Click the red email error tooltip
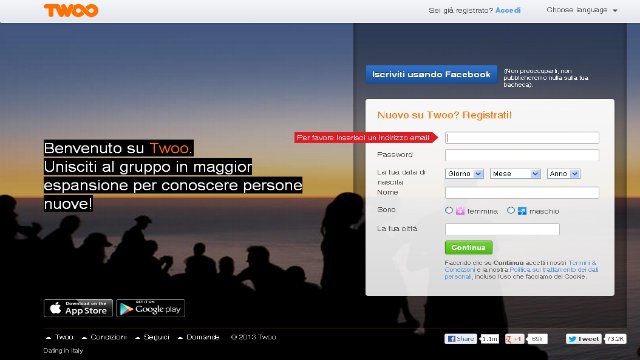640x360 pixels. click(366, 138)
